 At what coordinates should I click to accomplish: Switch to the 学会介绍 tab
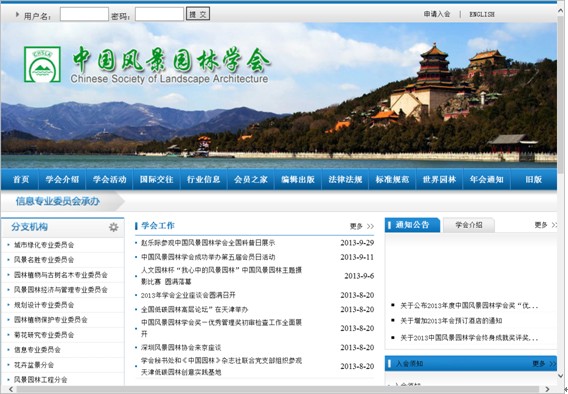click(x=469, y=225)
